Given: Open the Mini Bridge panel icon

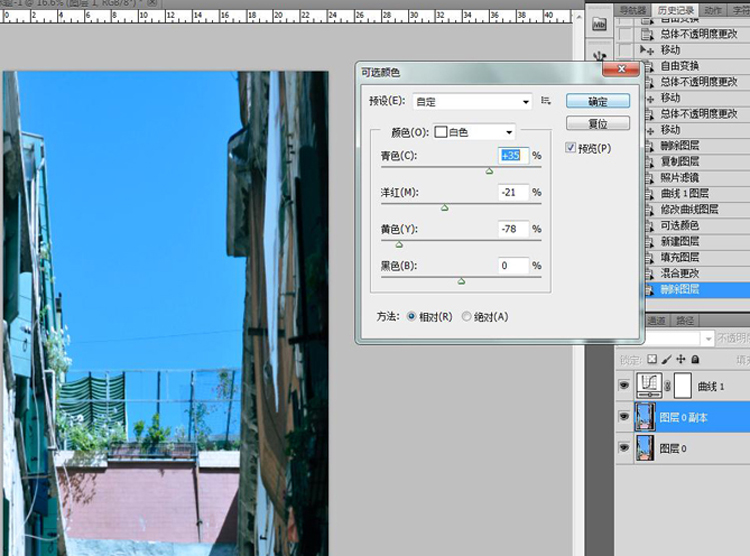Looking at the screenshot, I should [x=599, y=24].
